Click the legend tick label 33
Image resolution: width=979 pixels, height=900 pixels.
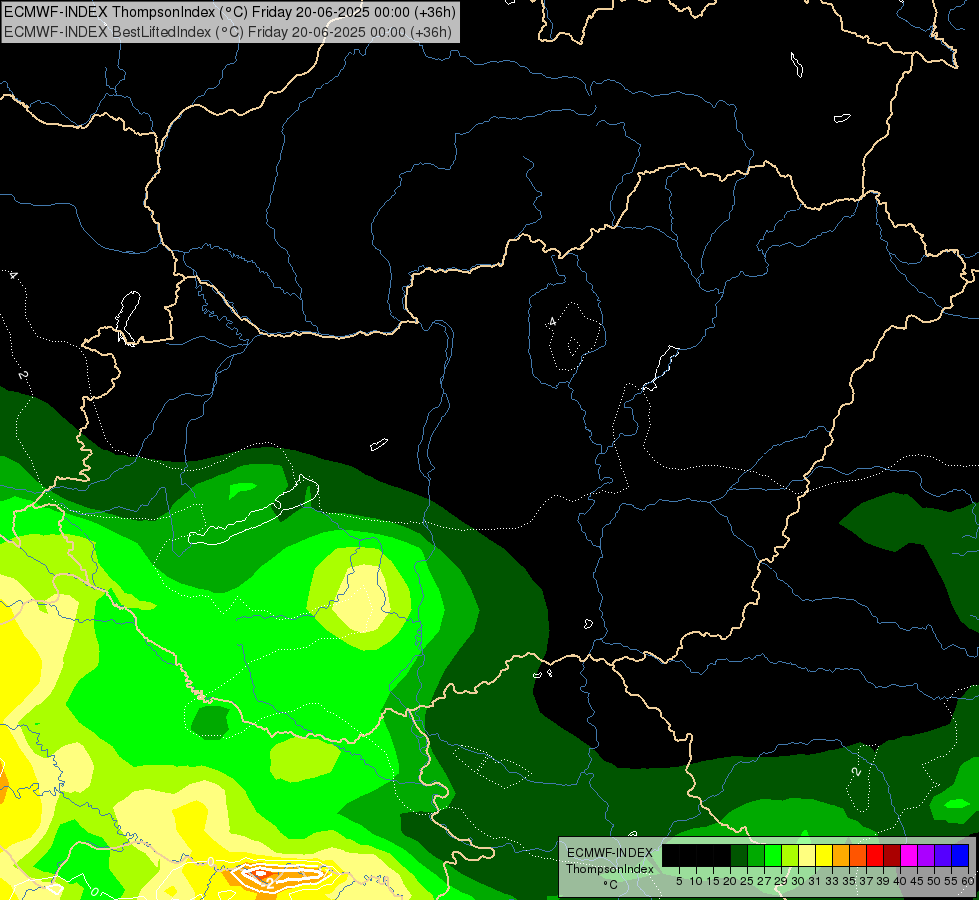(x=832, y=881)
